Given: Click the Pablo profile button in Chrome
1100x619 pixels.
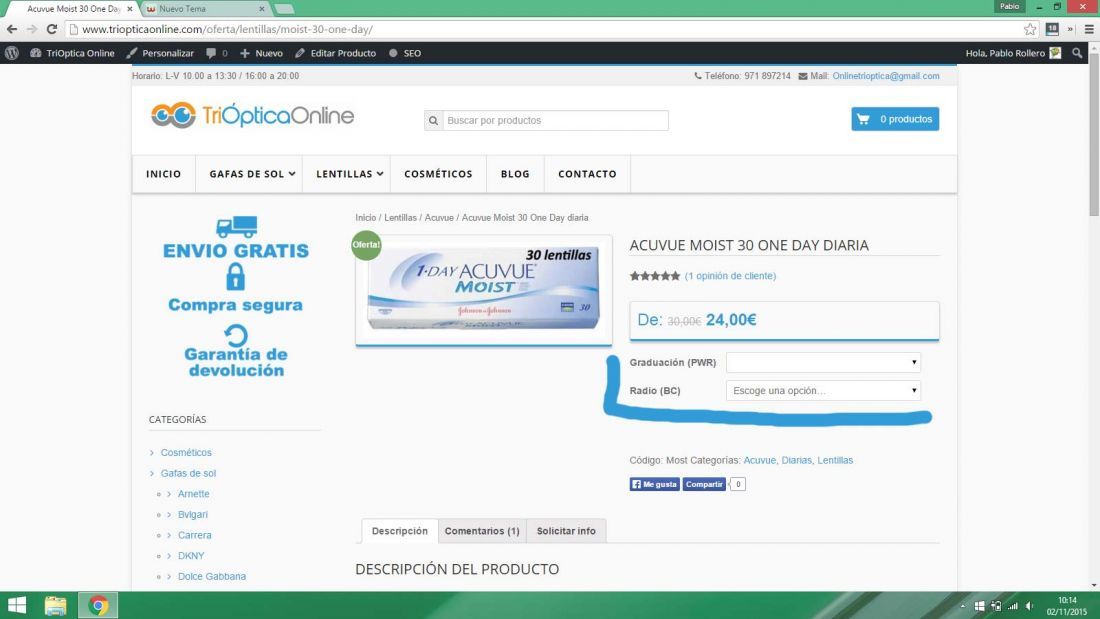Looking at the screenshot, I should tap(1010, 6).
